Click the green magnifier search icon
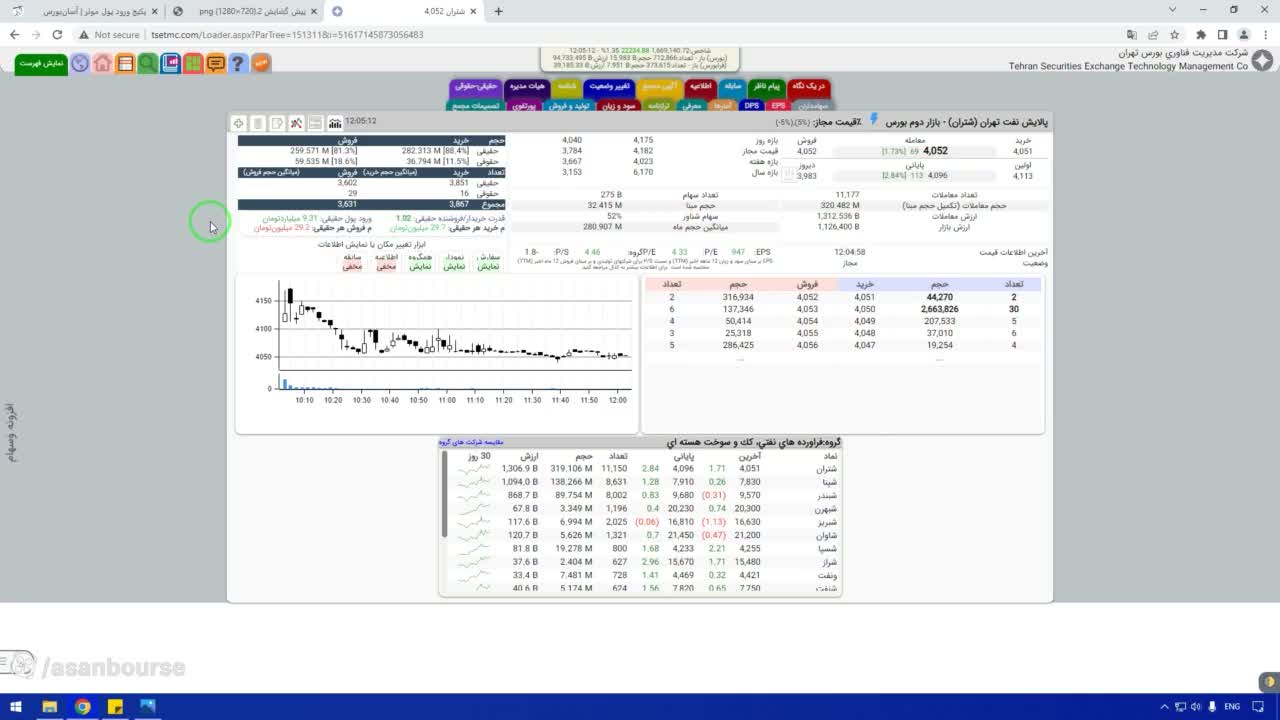Screen dimensions: 1280x720 tap(147, 64)
